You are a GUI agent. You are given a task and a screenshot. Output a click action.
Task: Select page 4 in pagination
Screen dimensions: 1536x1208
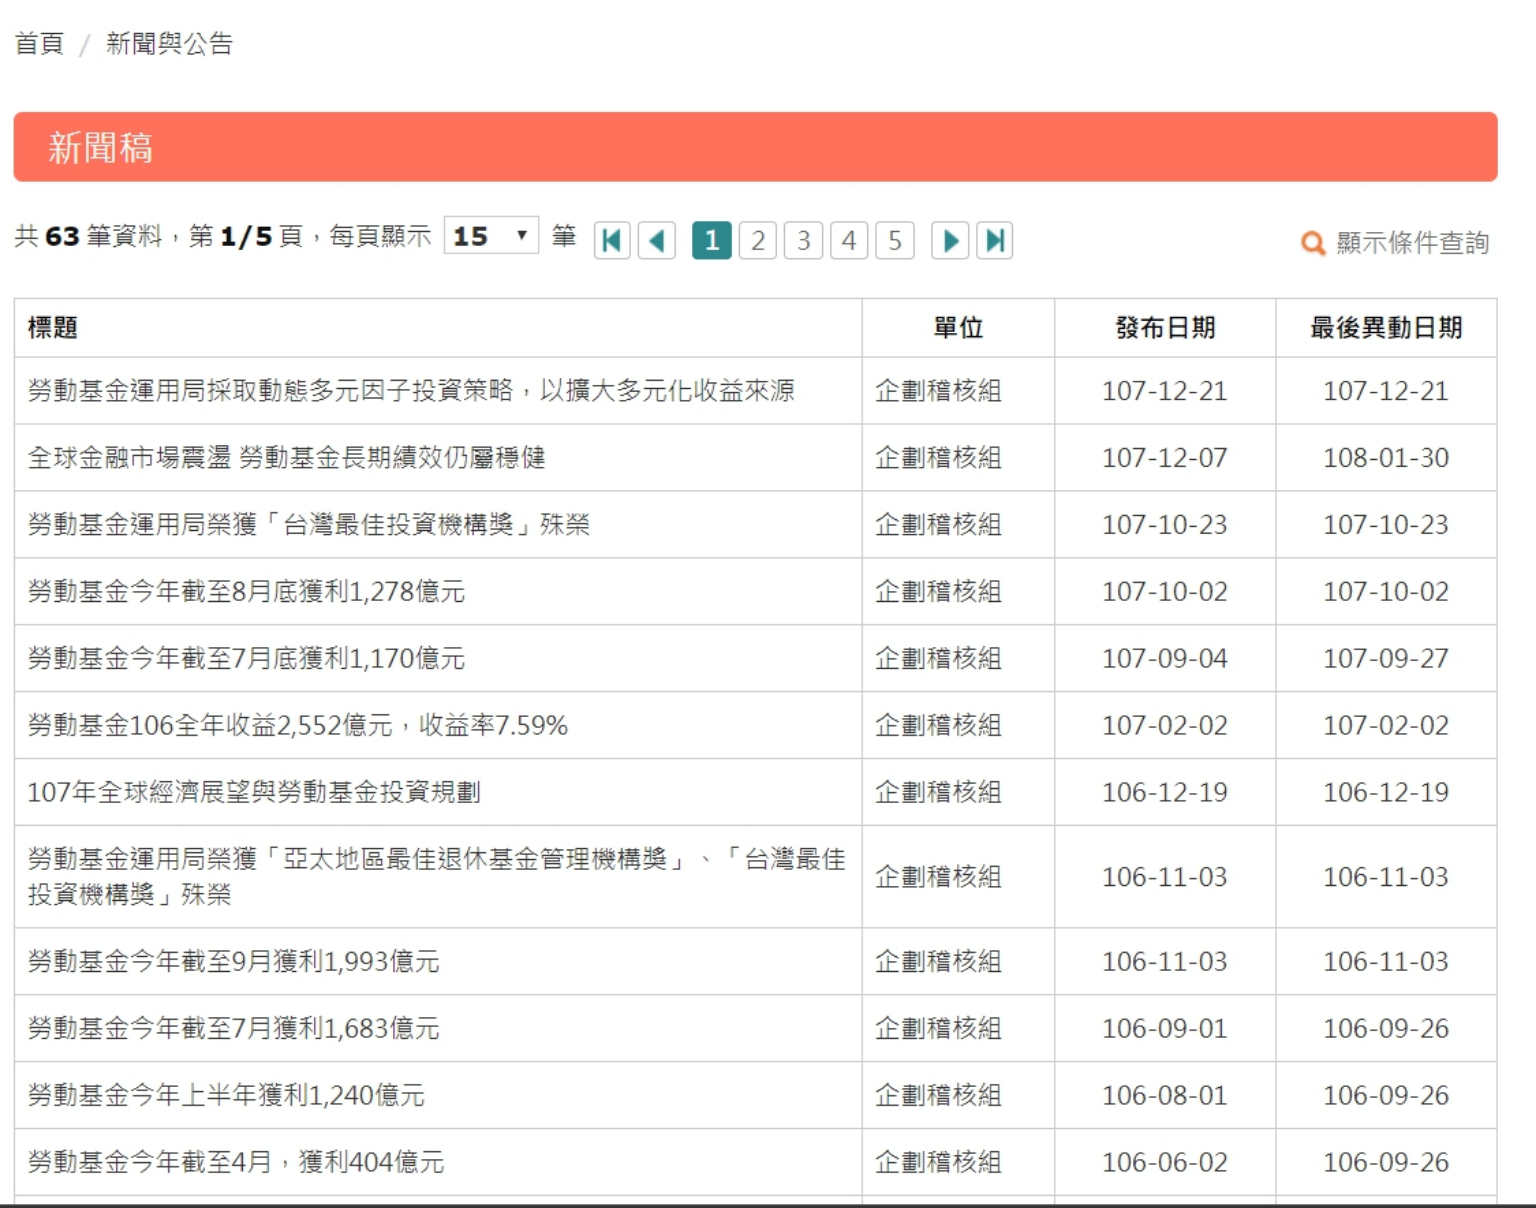[849, 241]
